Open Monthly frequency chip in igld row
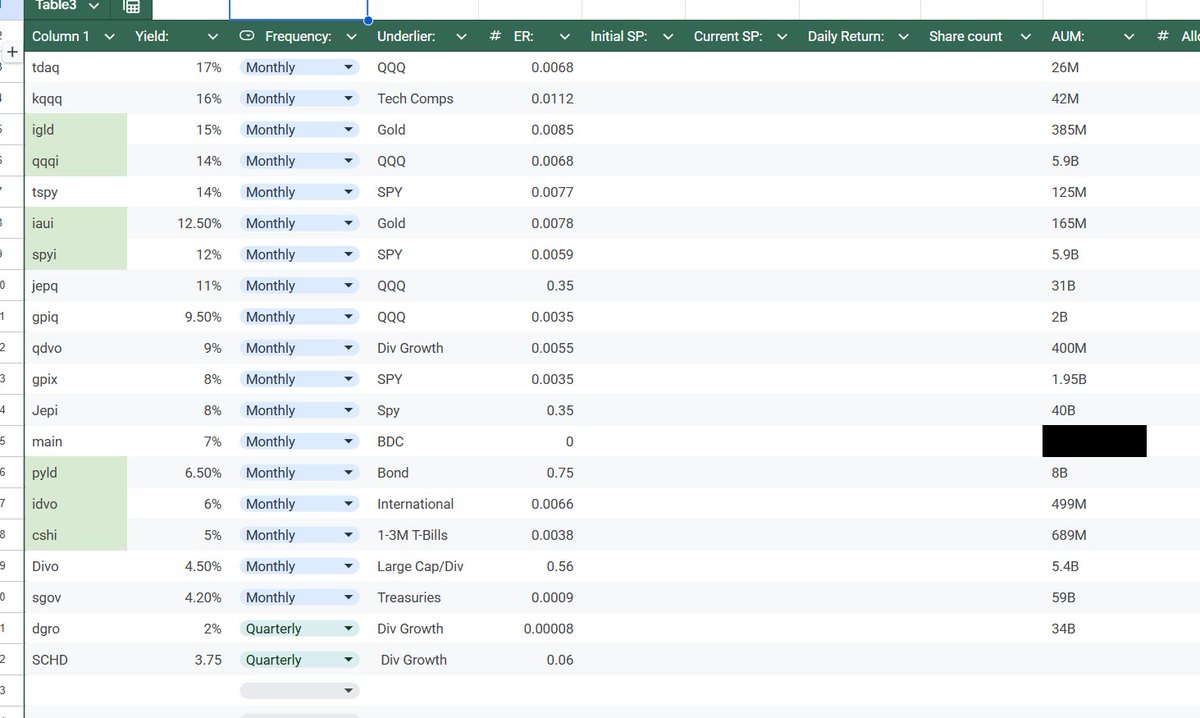The height and width of the screenshot is (718, 1200). coord(299,130)
